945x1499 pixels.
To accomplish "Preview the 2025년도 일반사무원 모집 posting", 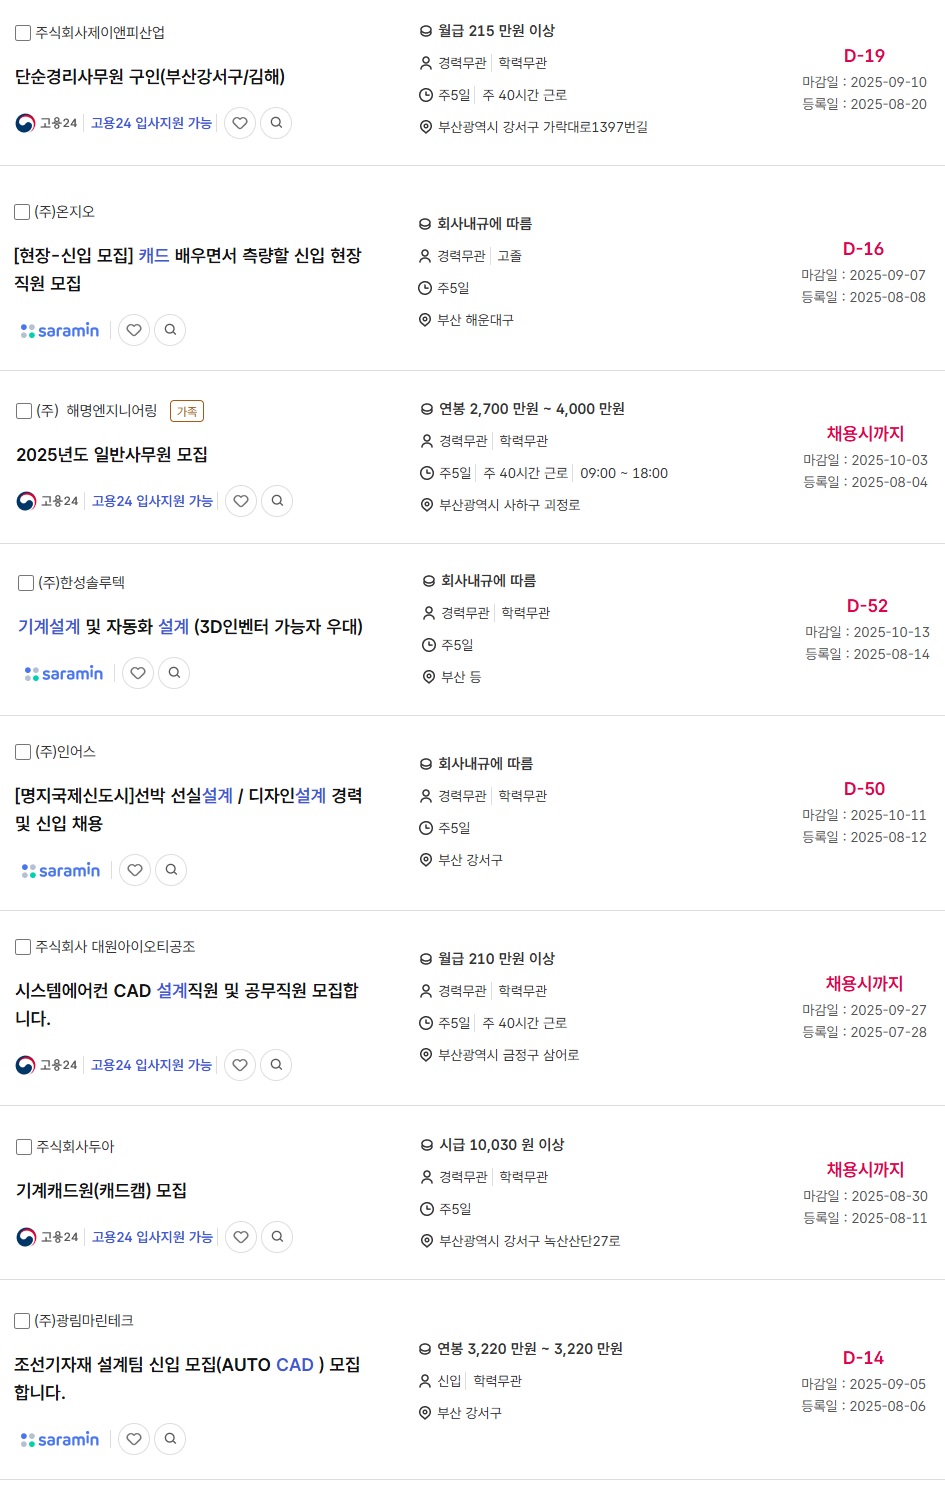I will pyautogui.click(x=277, y=501).
